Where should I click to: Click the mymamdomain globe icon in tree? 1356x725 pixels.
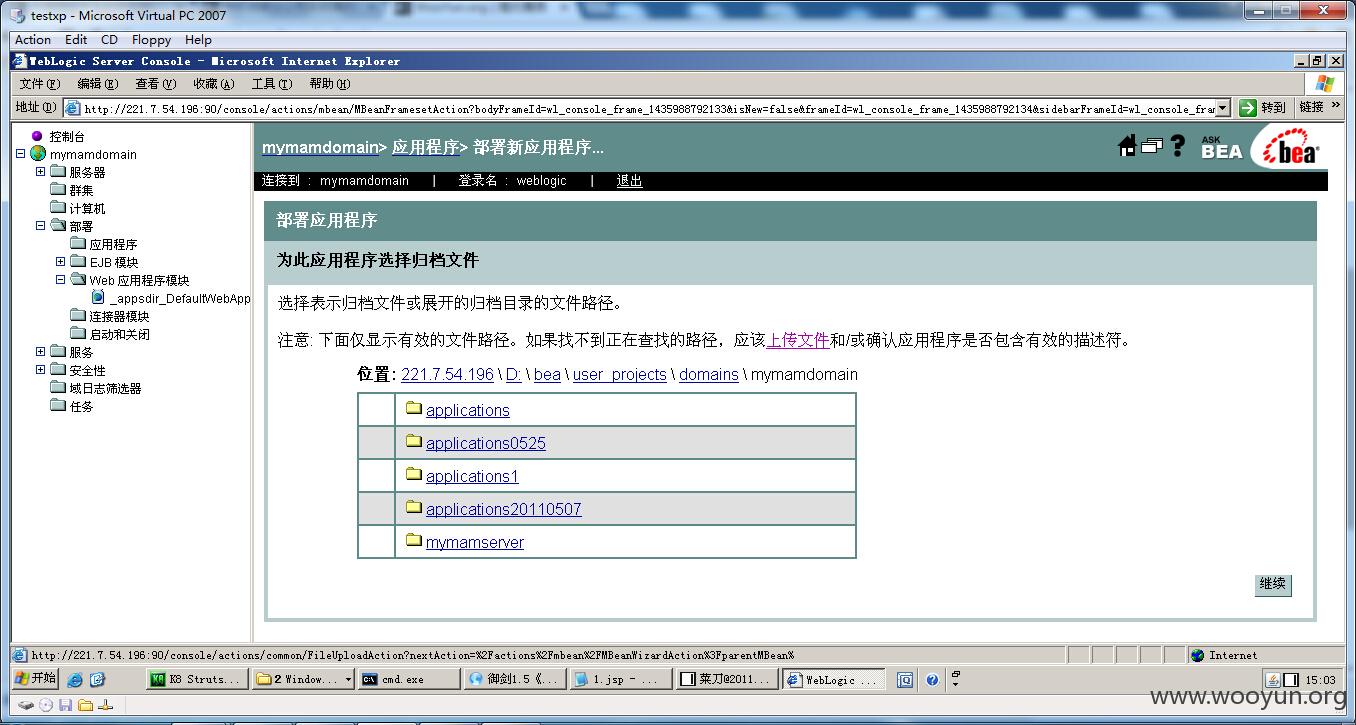point(38,154)
